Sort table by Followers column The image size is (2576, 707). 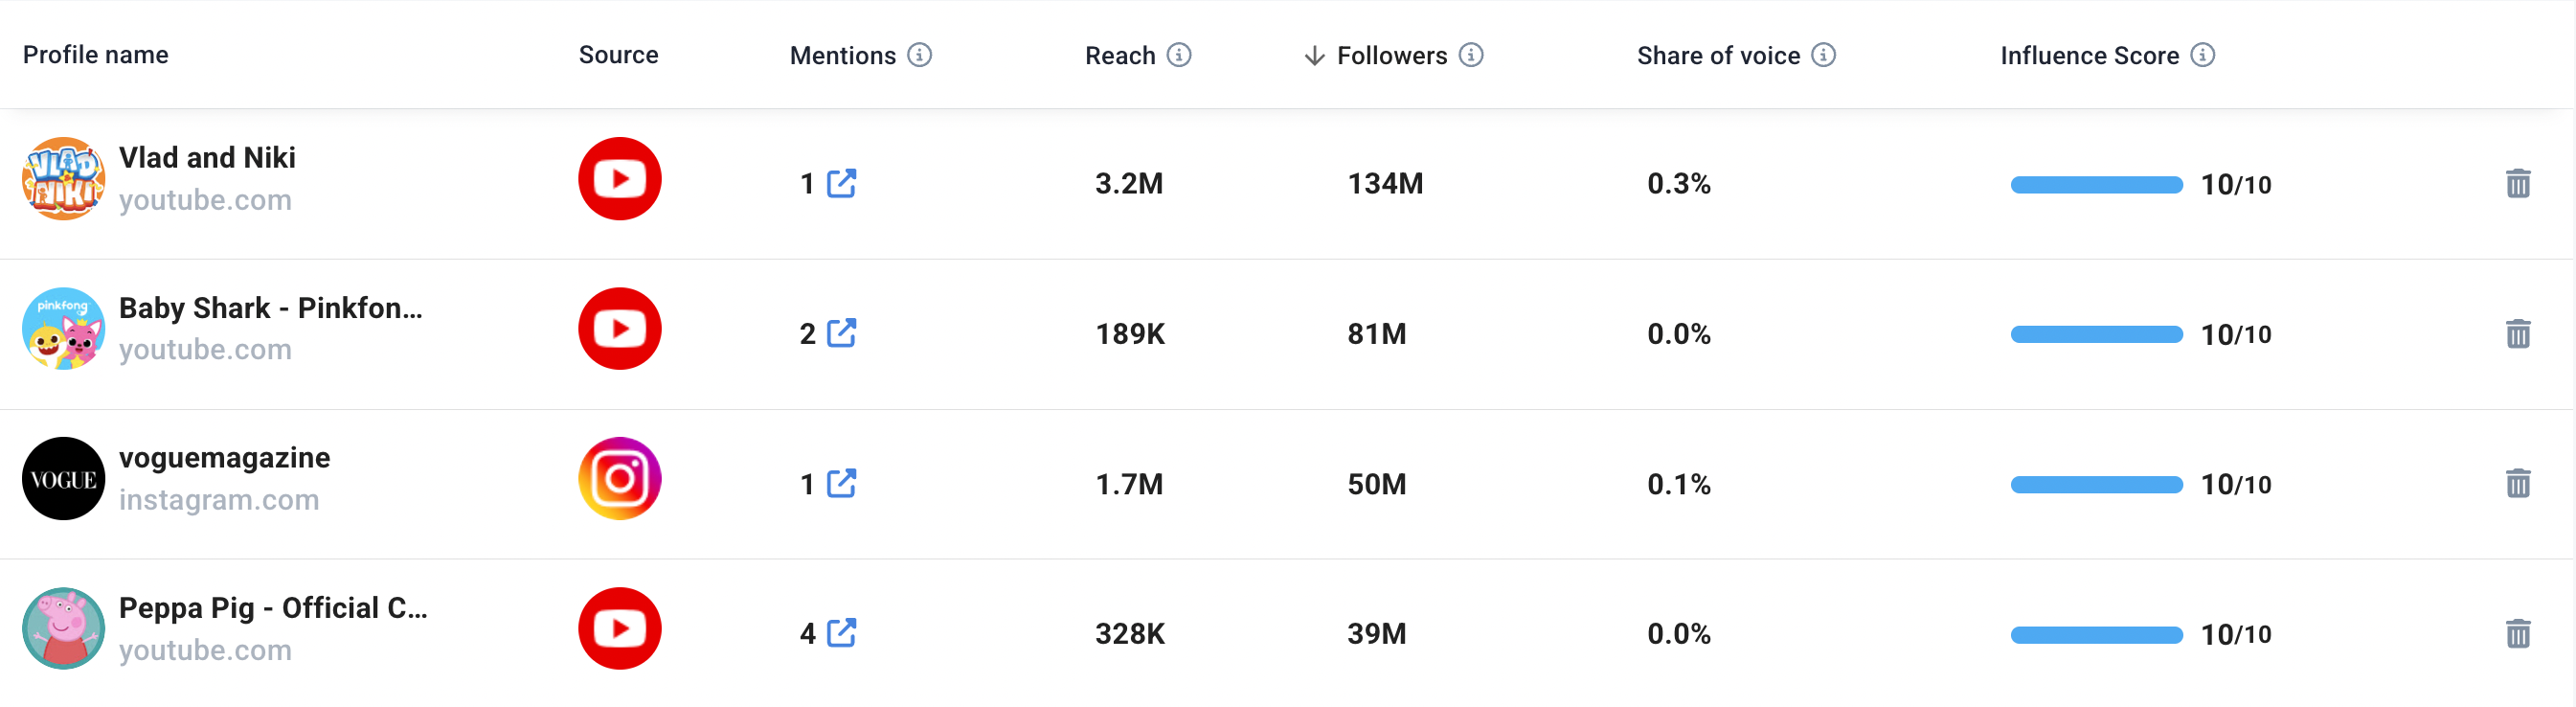coord(1391,55)
